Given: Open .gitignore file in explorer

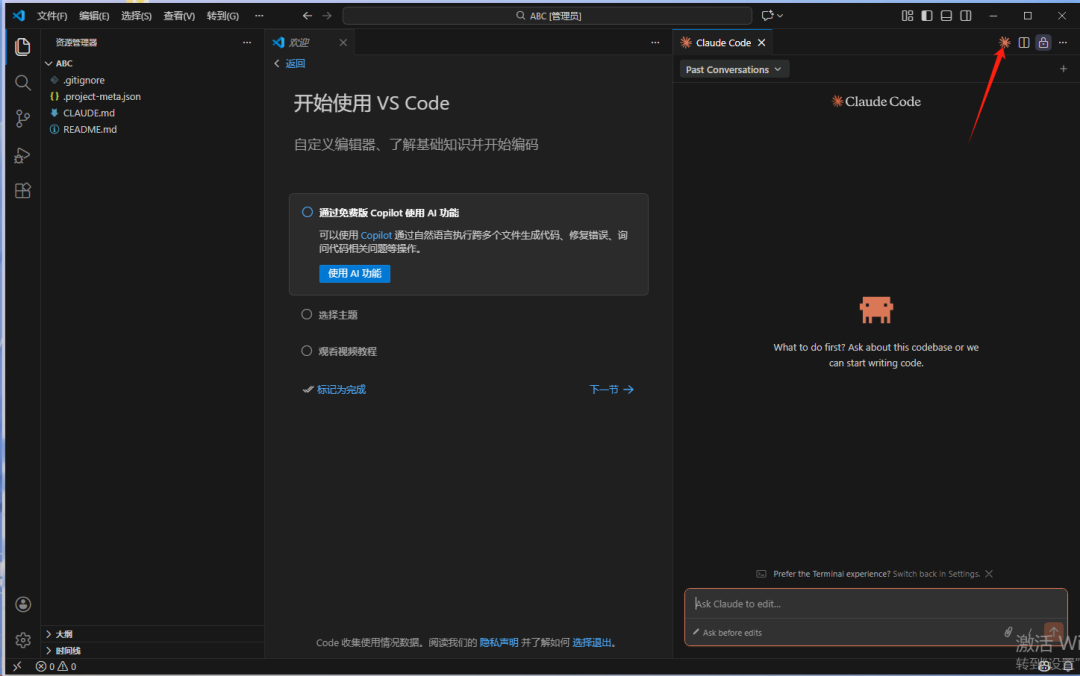Looking at the screenshot, I should pos(84,80).
